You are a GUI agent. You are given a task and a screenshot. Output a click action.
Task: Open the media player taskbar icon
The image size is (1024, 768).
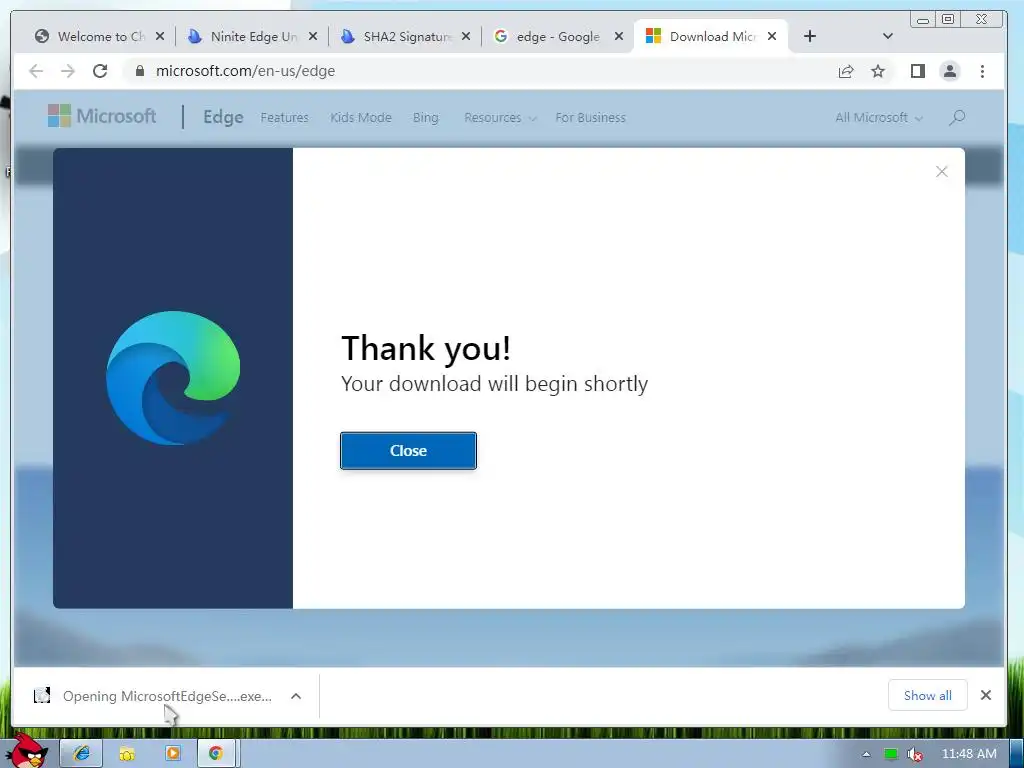pos(172,754)
